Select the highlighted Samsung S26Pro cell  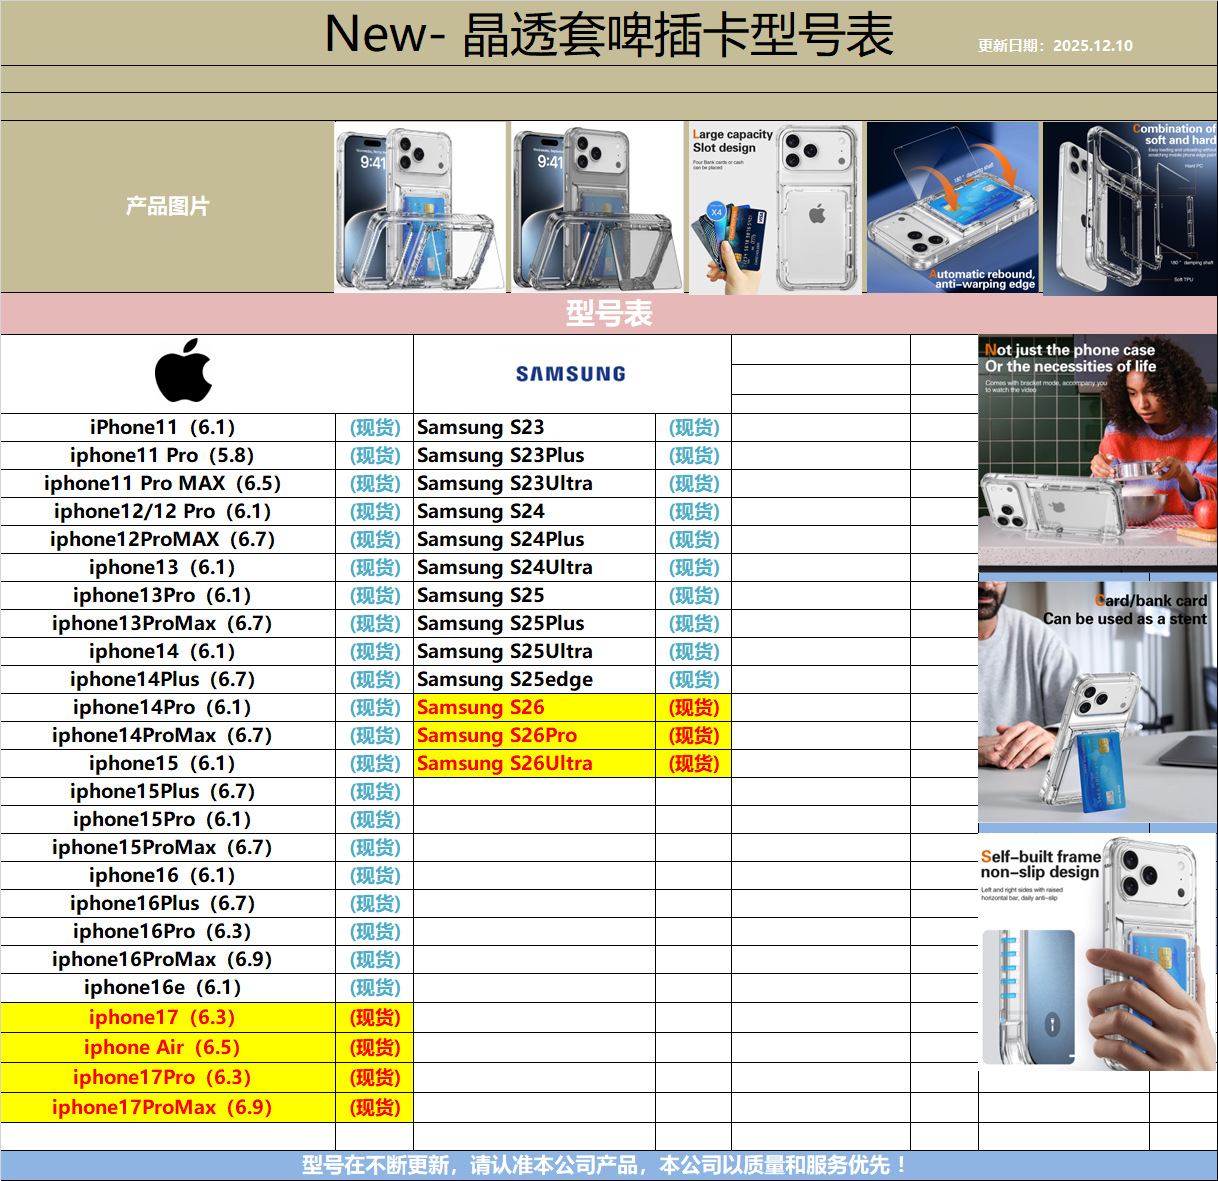point(535,735)
